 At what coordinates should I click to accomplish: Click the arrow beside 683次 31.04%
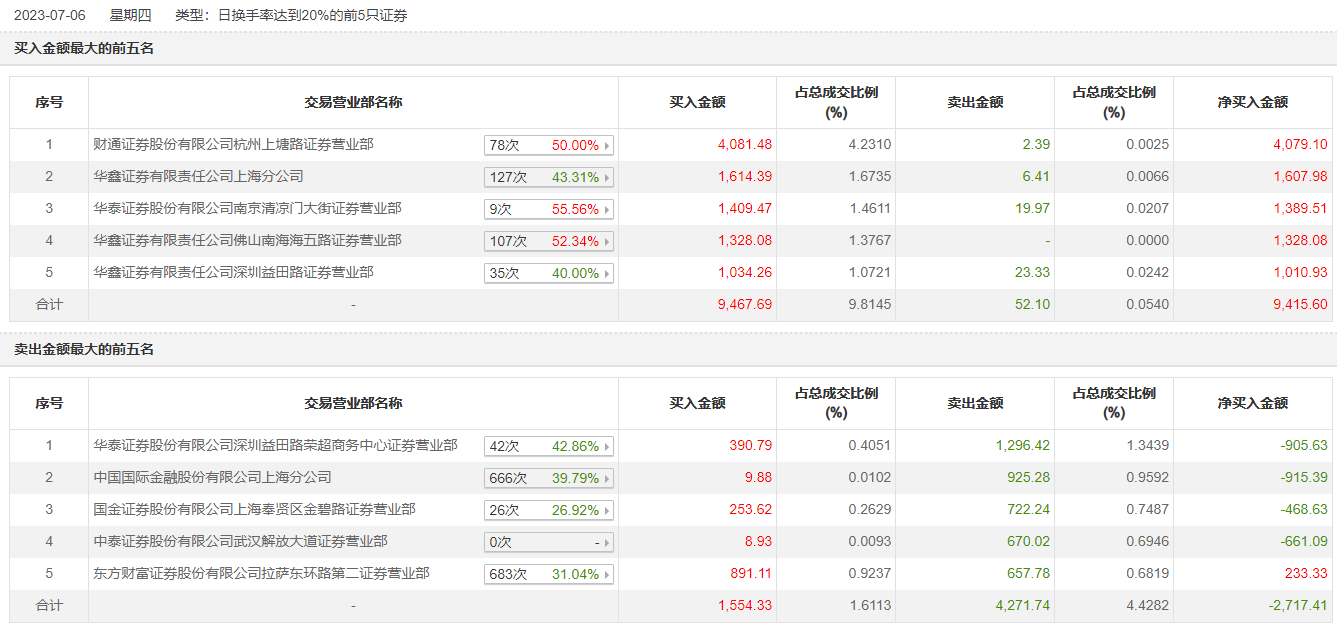(607, 575)
